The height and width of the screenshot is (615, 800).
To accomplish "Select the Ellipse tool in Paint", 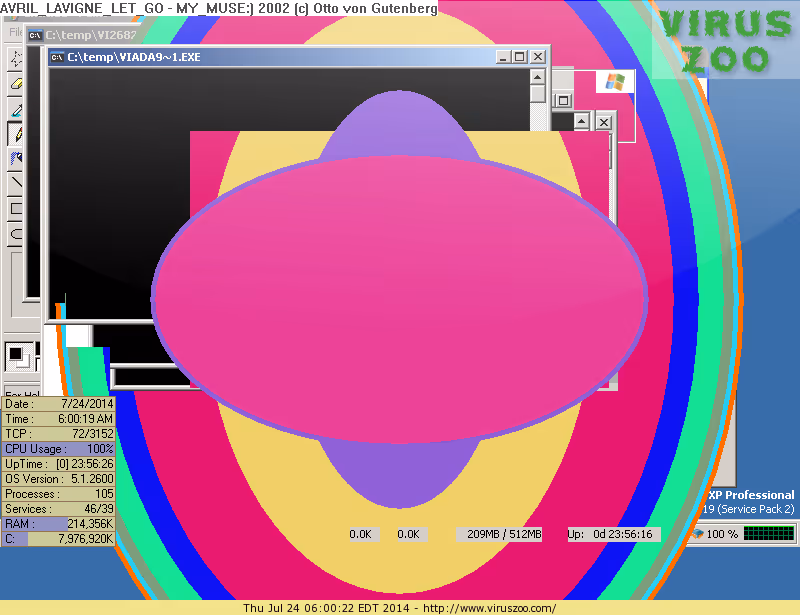I will click(16, 233).
